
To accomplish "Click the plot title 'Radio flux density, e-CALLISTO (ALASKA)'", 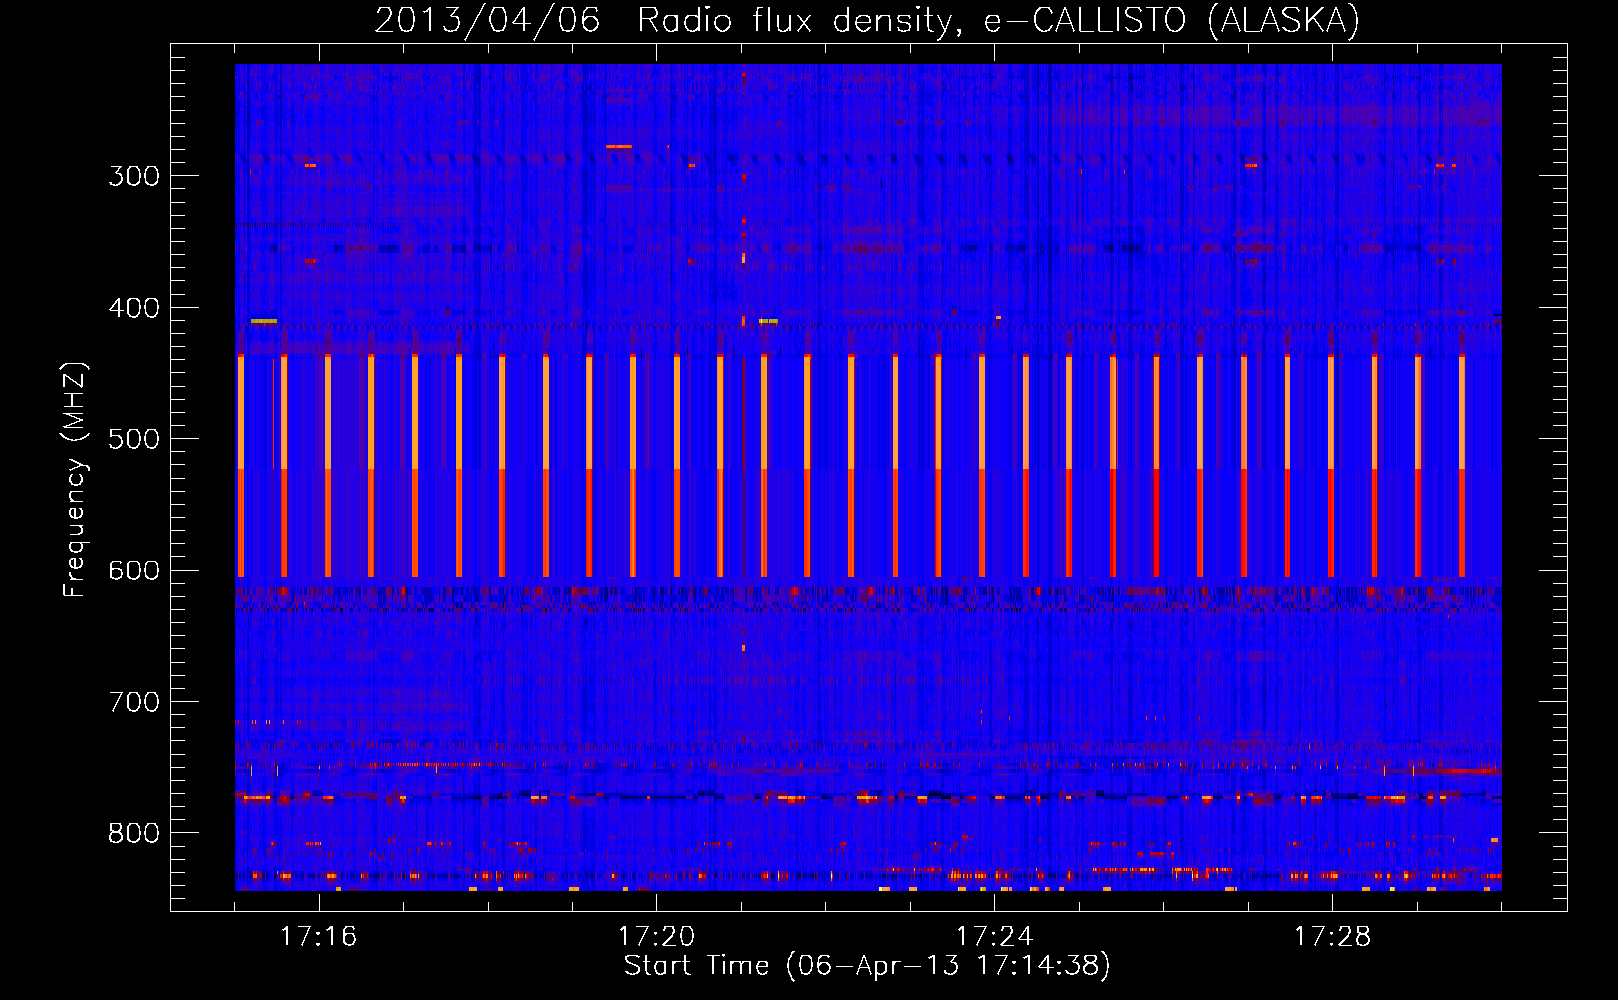I will click(x=998, y=20).
